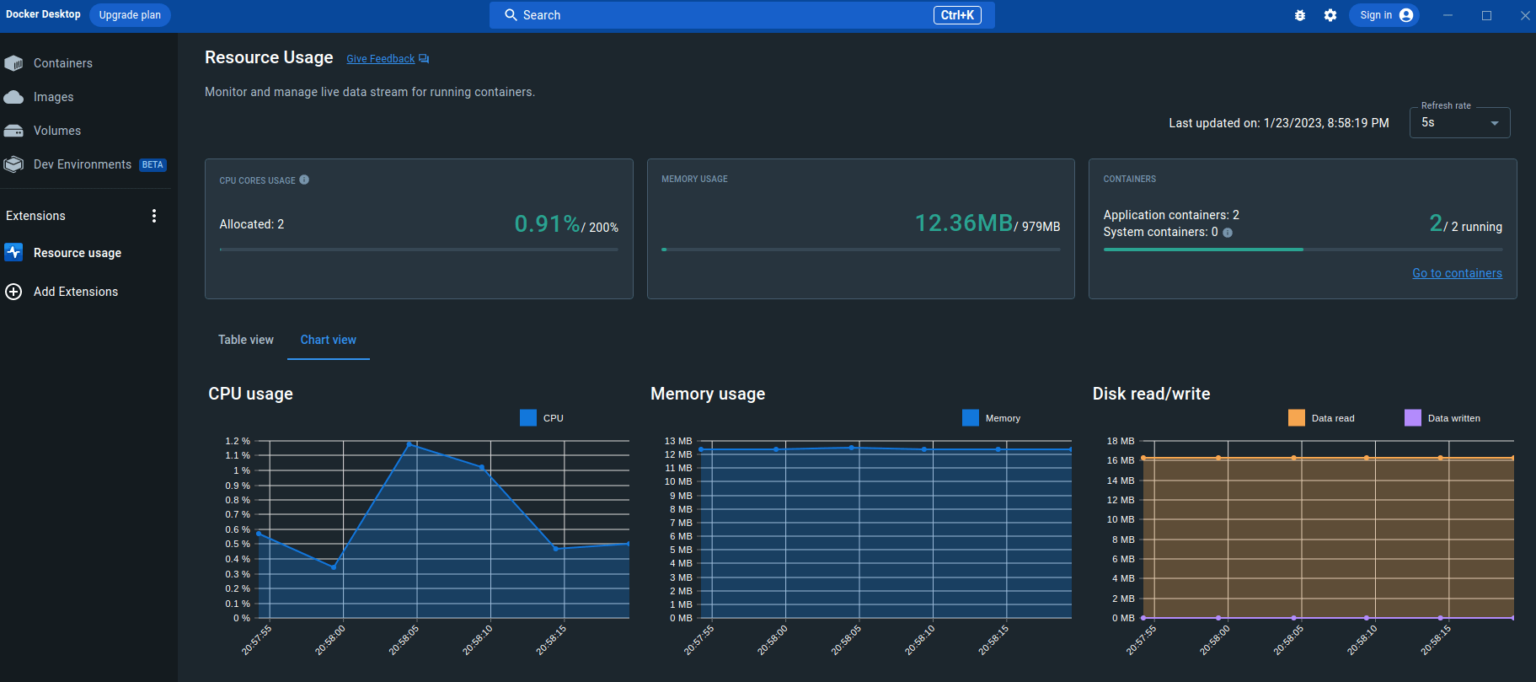Open Dev Environments sidebar icon

(14, 165)
